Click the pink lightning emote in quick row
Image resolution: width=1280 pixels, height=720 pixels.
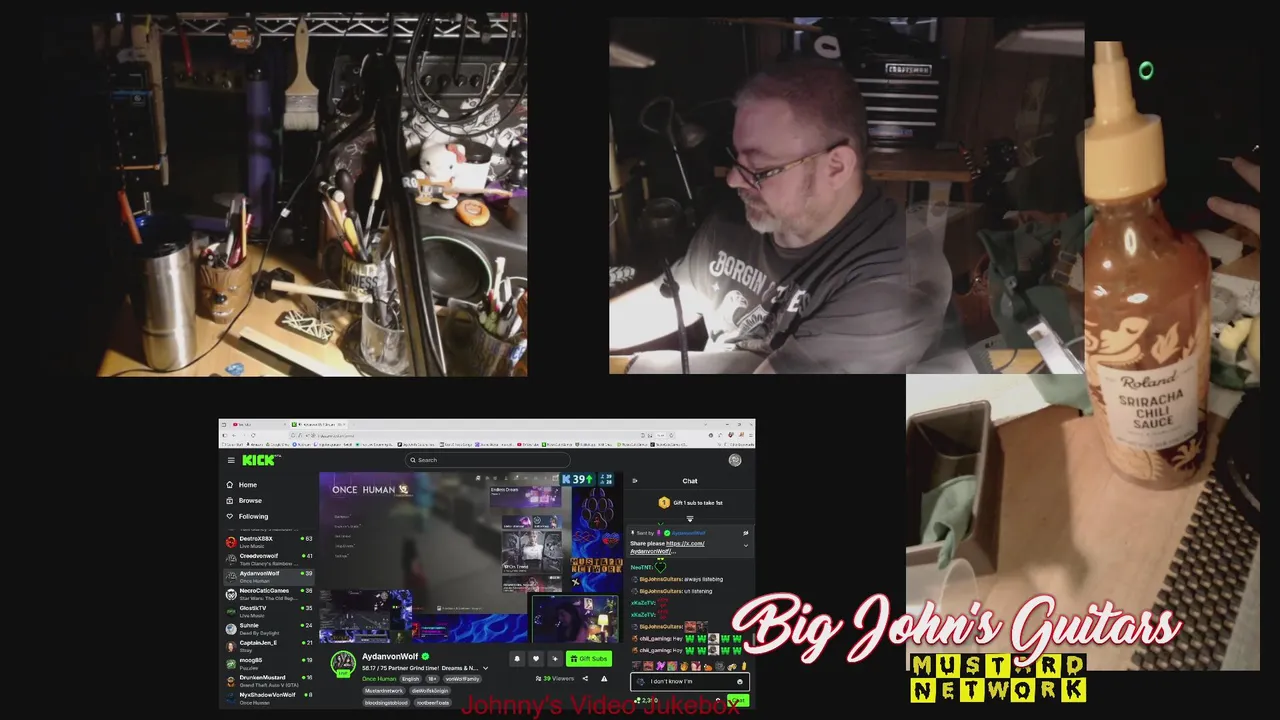point(660,668)
